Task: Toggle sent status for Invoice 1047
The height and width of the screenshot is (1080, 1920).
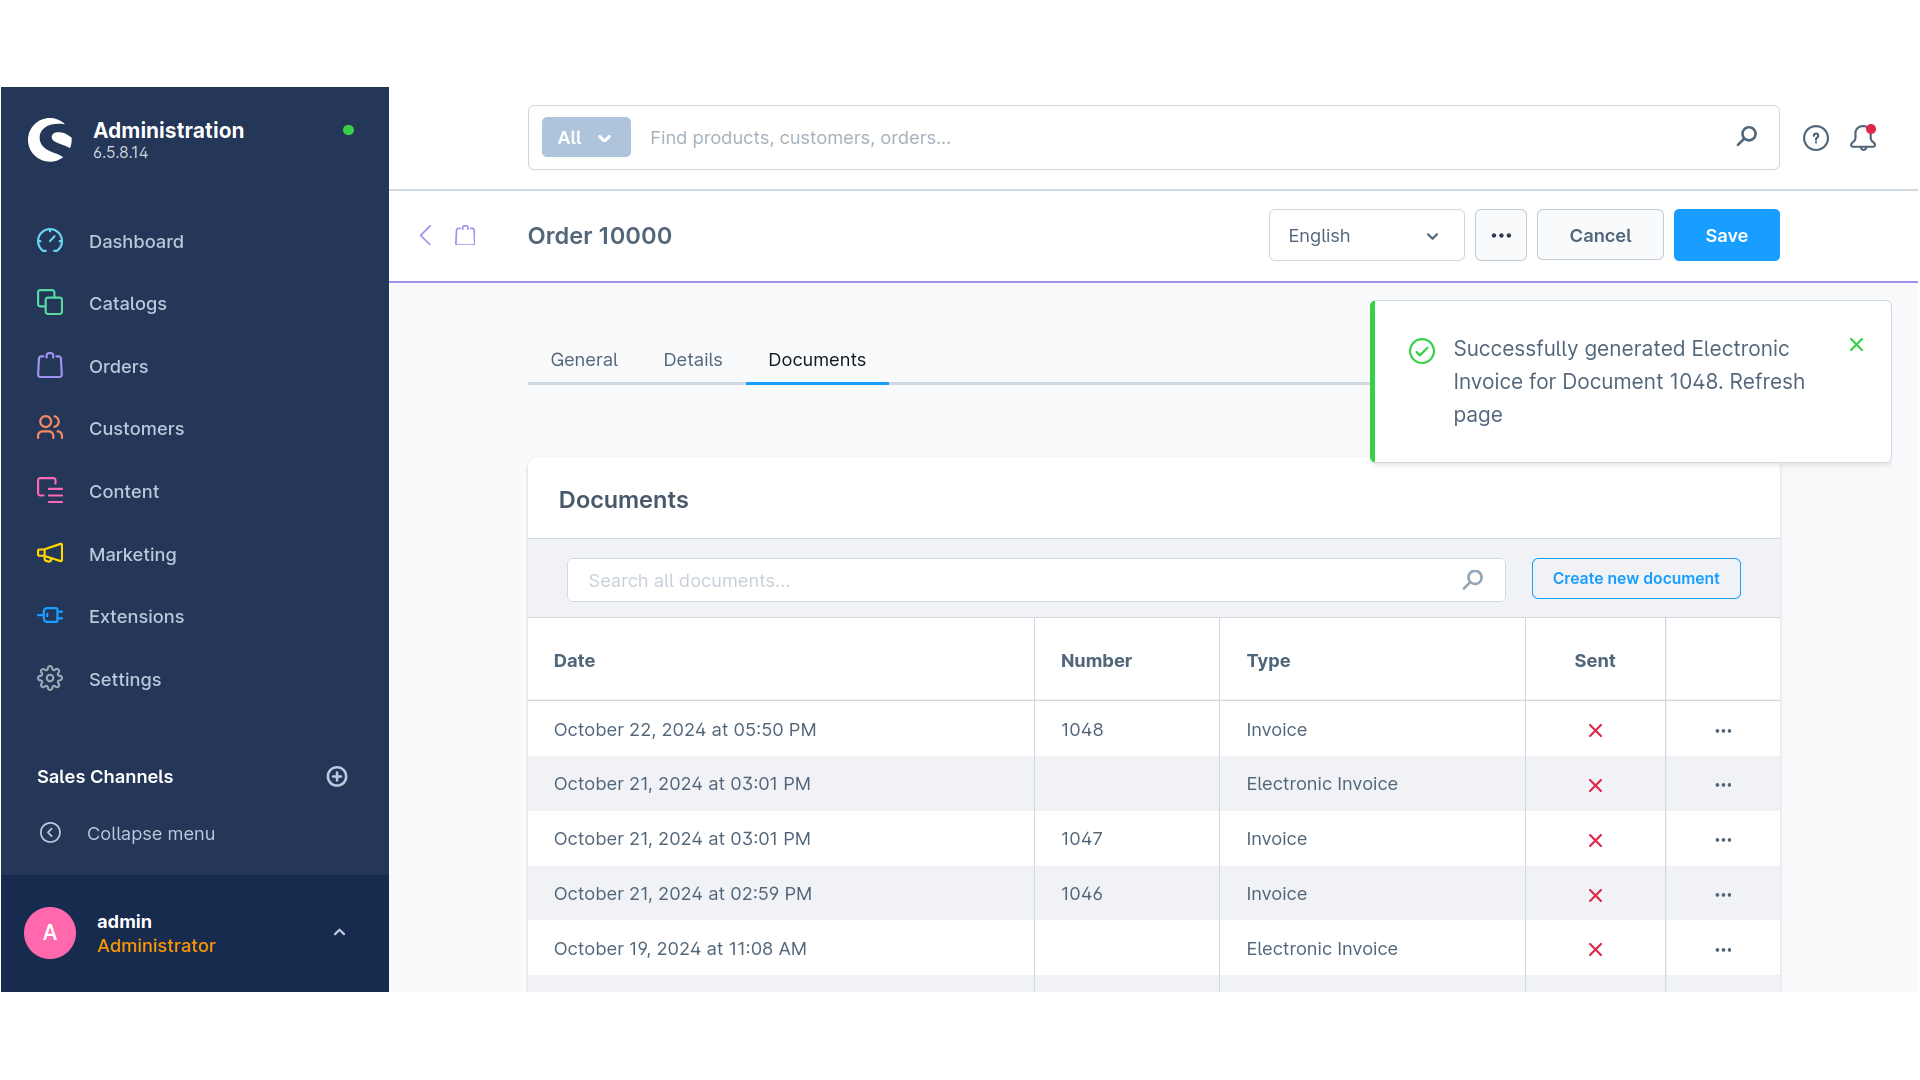Action: click(1594, 839)
